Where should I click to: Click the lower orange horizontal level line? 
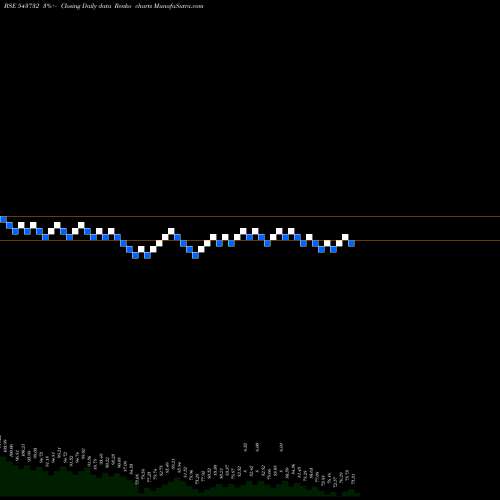(x=250, y=240)
